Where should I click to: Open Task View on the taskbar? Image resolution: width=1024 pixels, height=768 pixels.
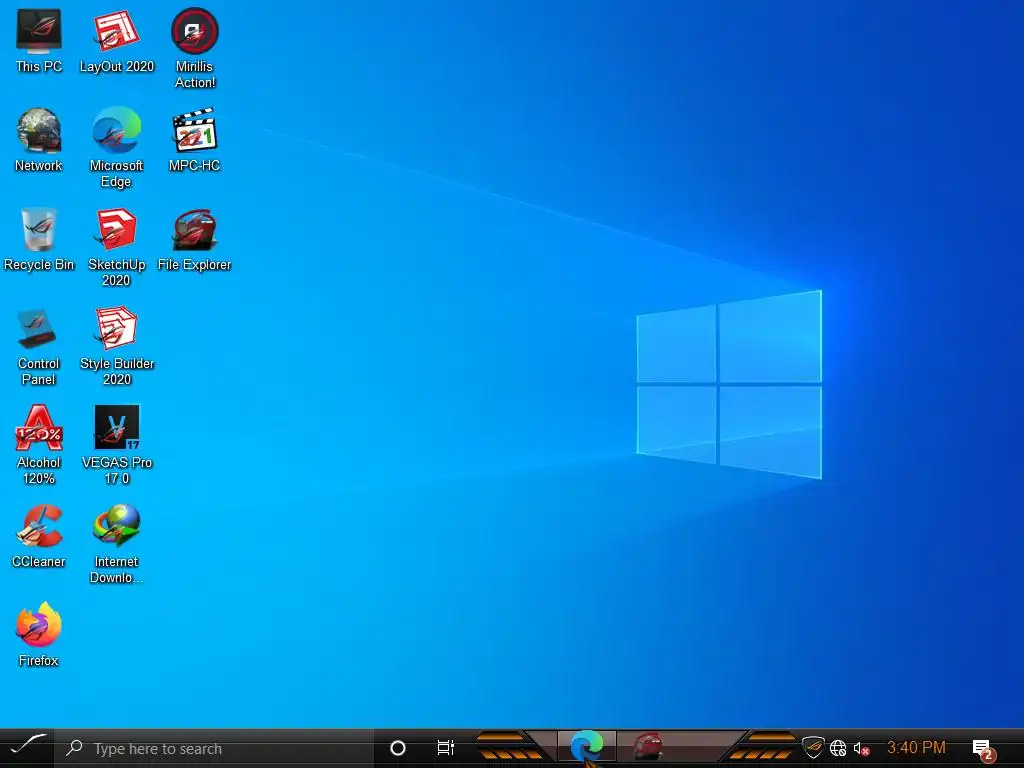click(445, 748)
